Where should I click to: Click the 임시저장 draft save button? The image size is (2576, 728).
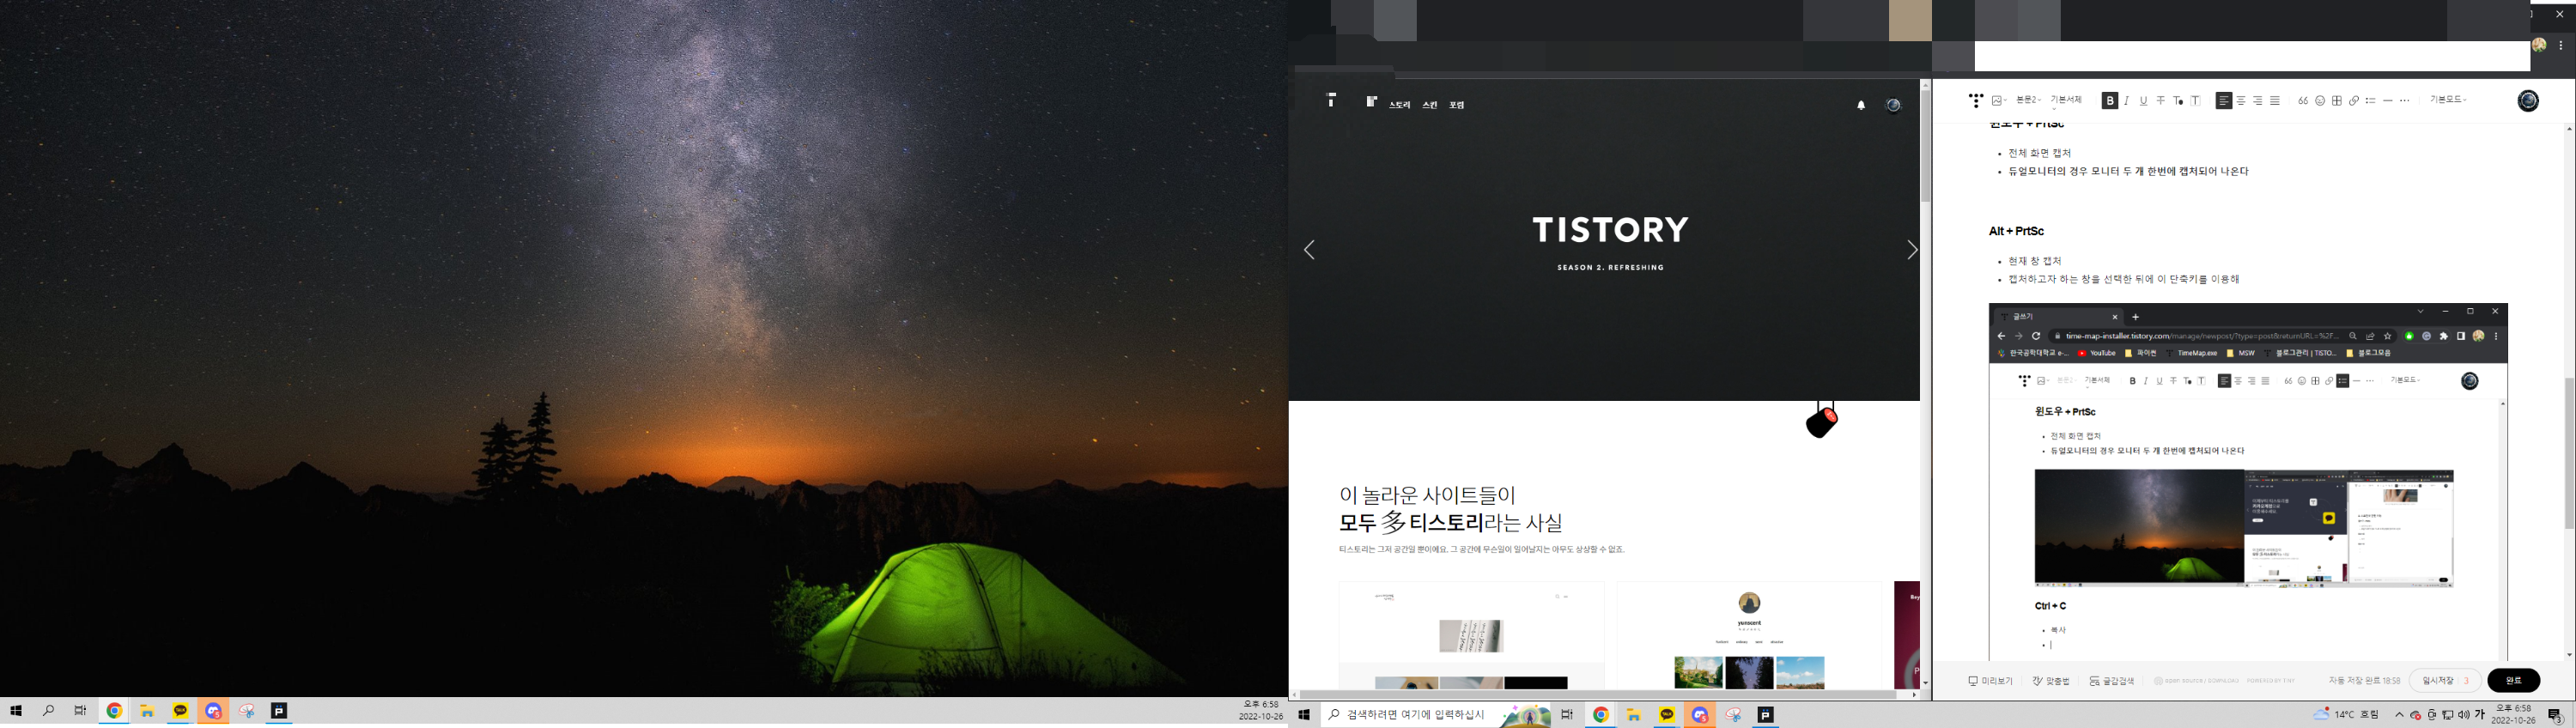tap(2445, 681)
